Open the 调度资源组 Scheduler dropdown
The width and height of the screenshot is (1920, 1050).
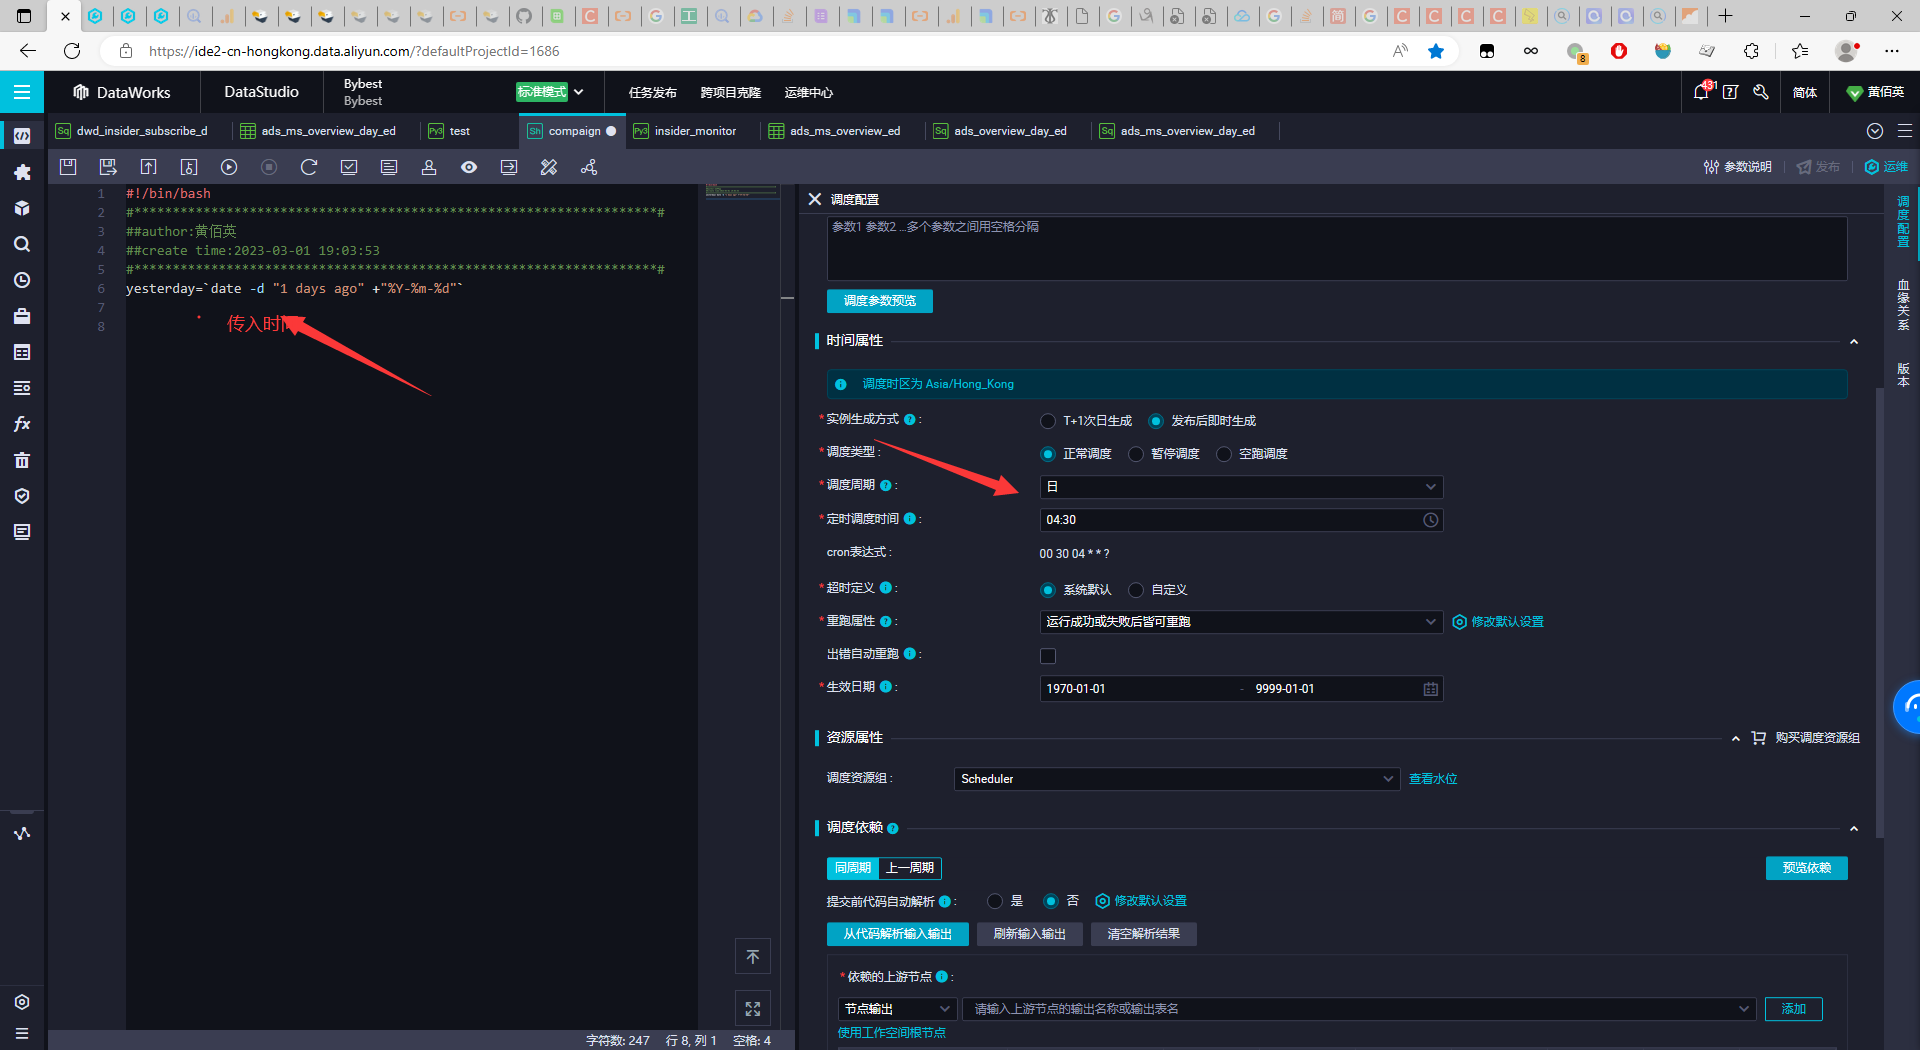[x=1177, y=779]
